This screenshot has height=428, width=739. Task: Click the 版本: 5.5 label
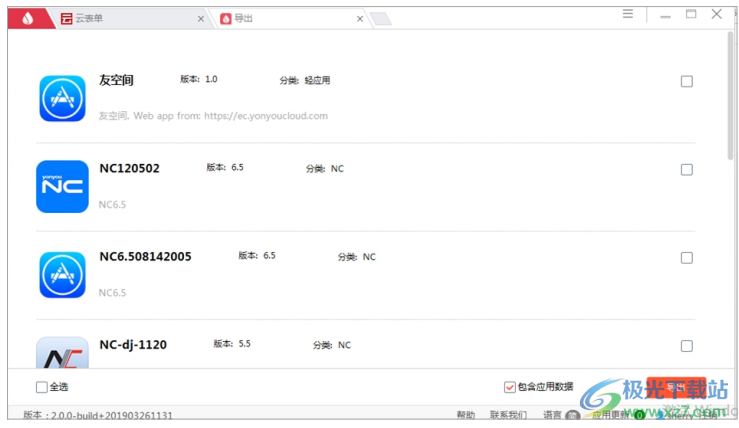point(232,344)
